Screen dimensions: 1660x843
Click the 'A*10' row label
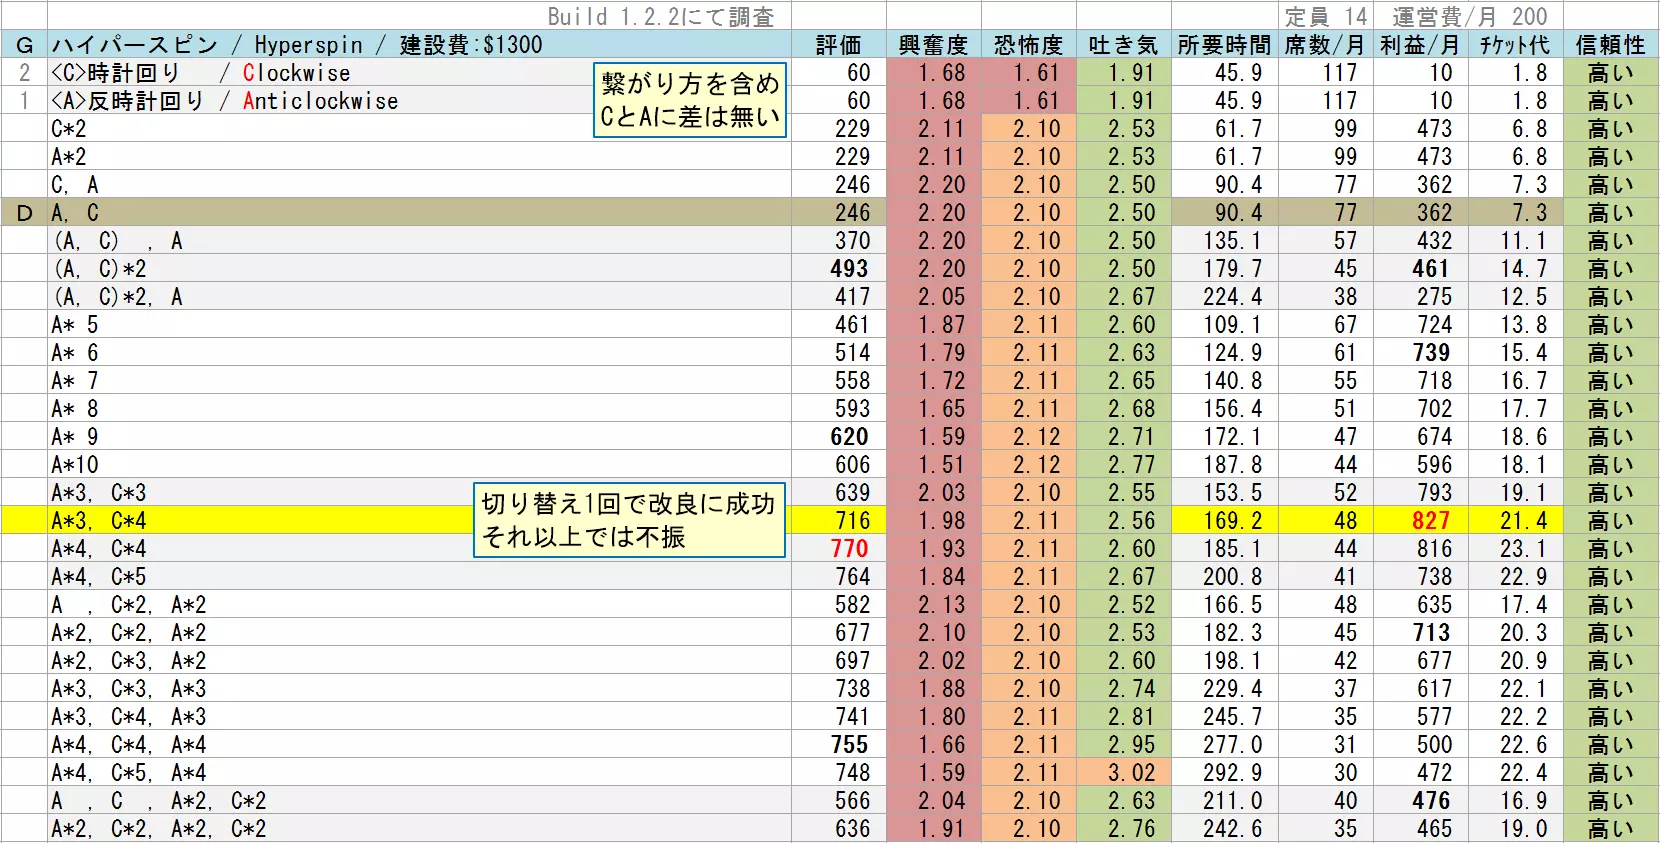coord(75,465)
